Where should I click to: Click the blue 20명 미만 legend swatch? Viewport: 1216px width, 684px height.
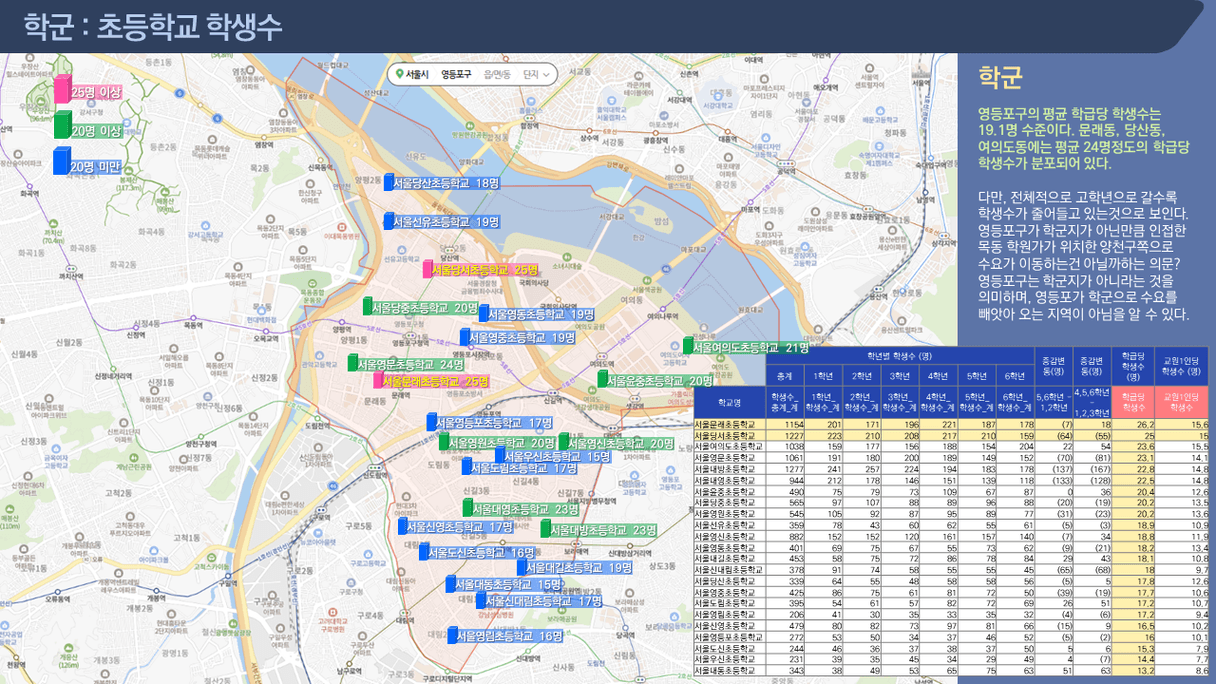(x=63, y=161)
